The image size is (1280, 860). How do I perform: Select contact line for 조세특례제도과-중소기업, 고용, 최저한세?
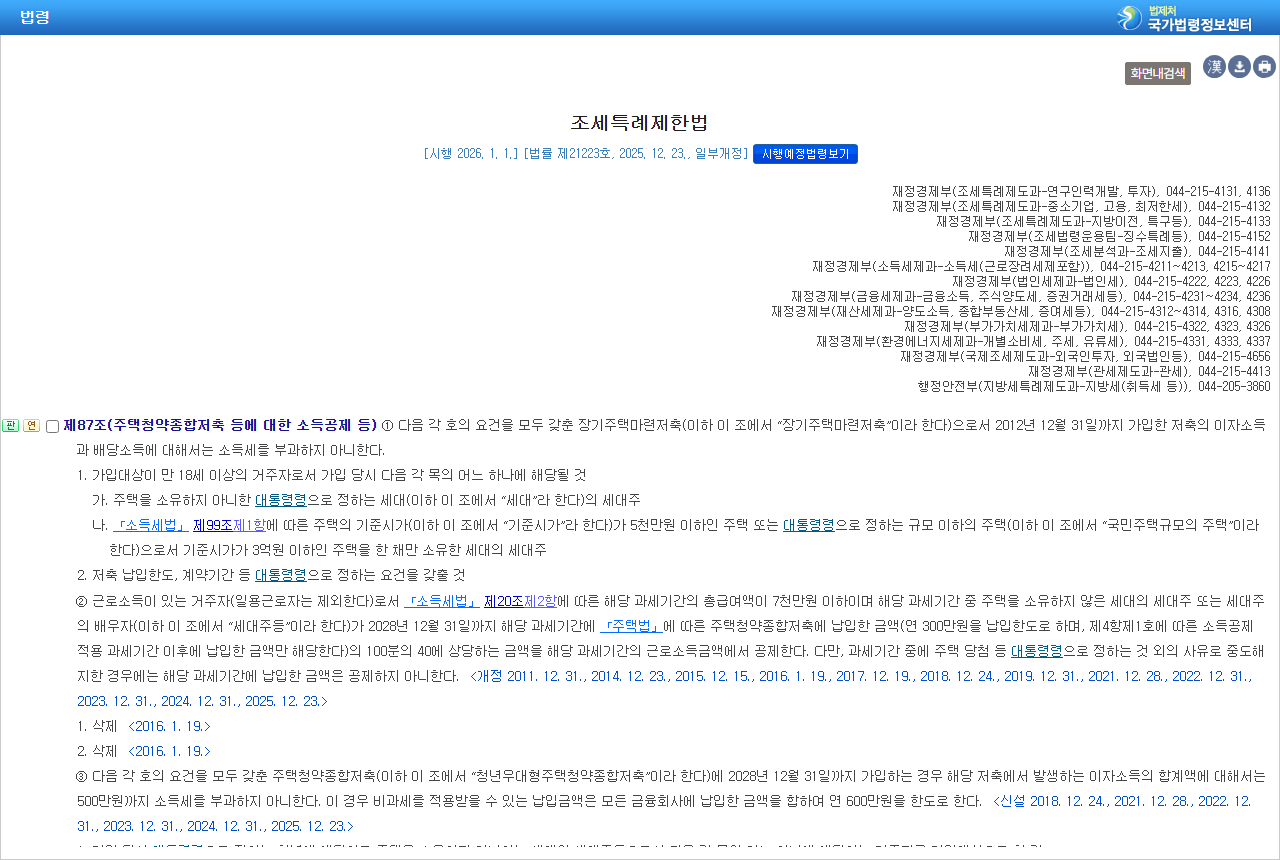(1081, 206)
